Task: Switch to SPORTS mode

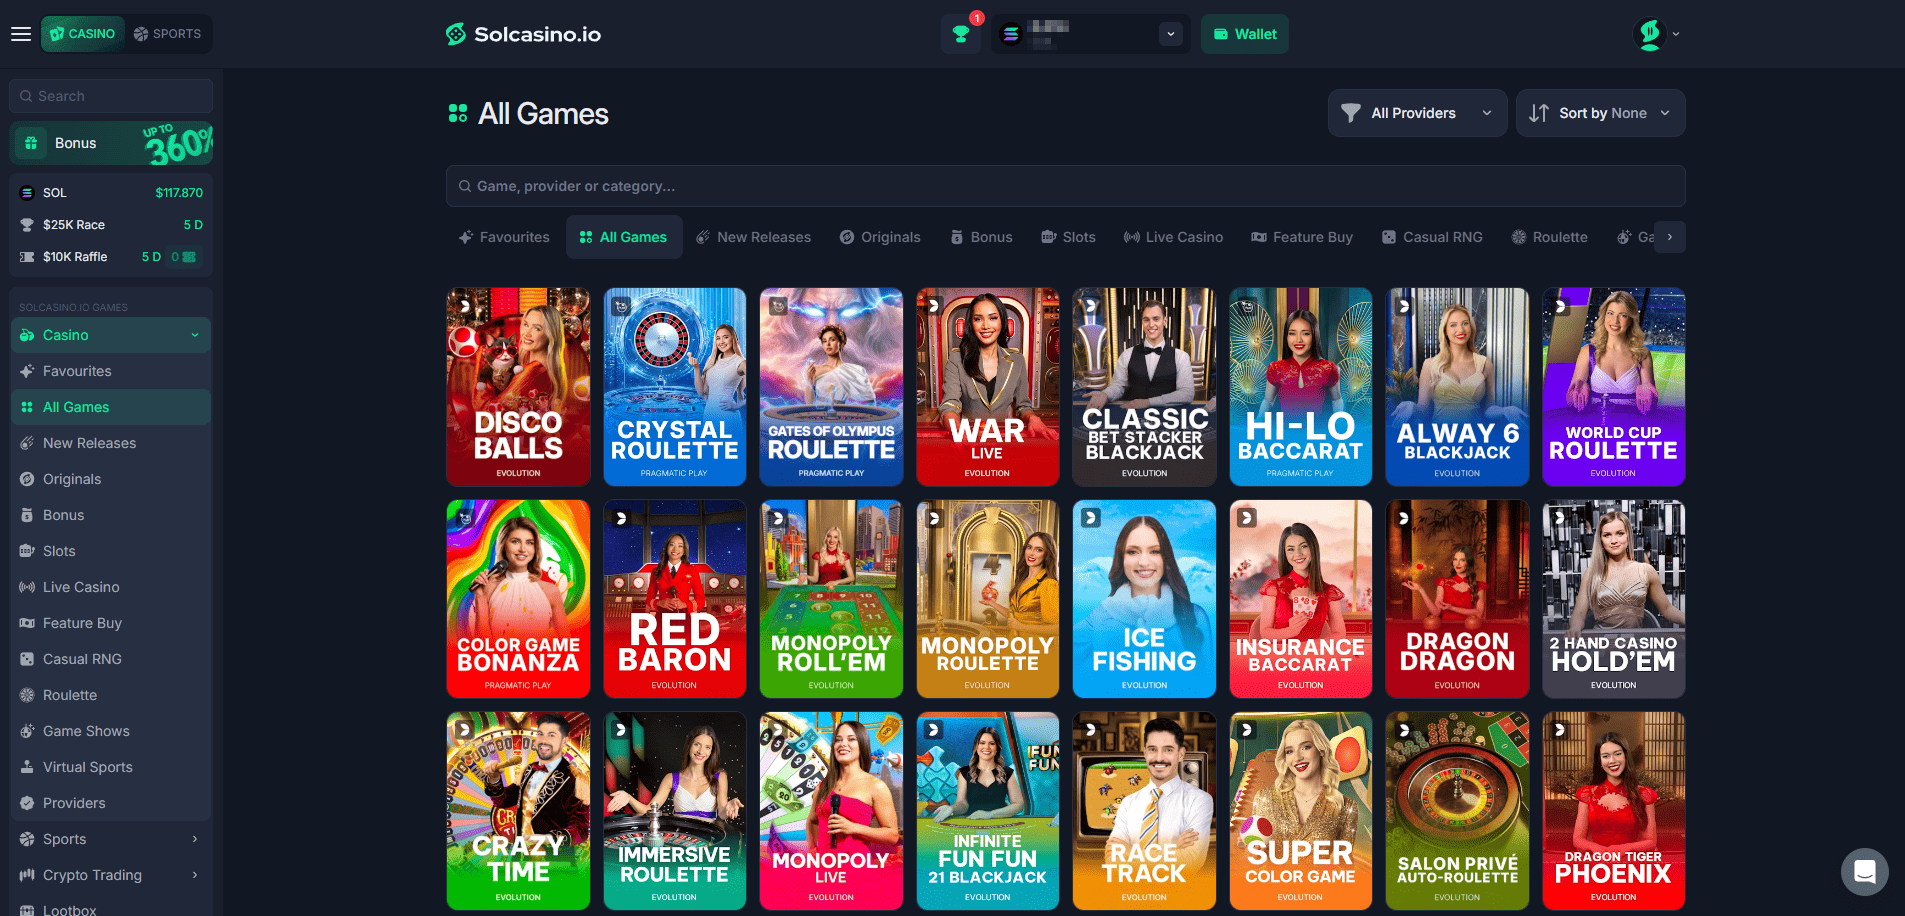Action: [168, 34]
